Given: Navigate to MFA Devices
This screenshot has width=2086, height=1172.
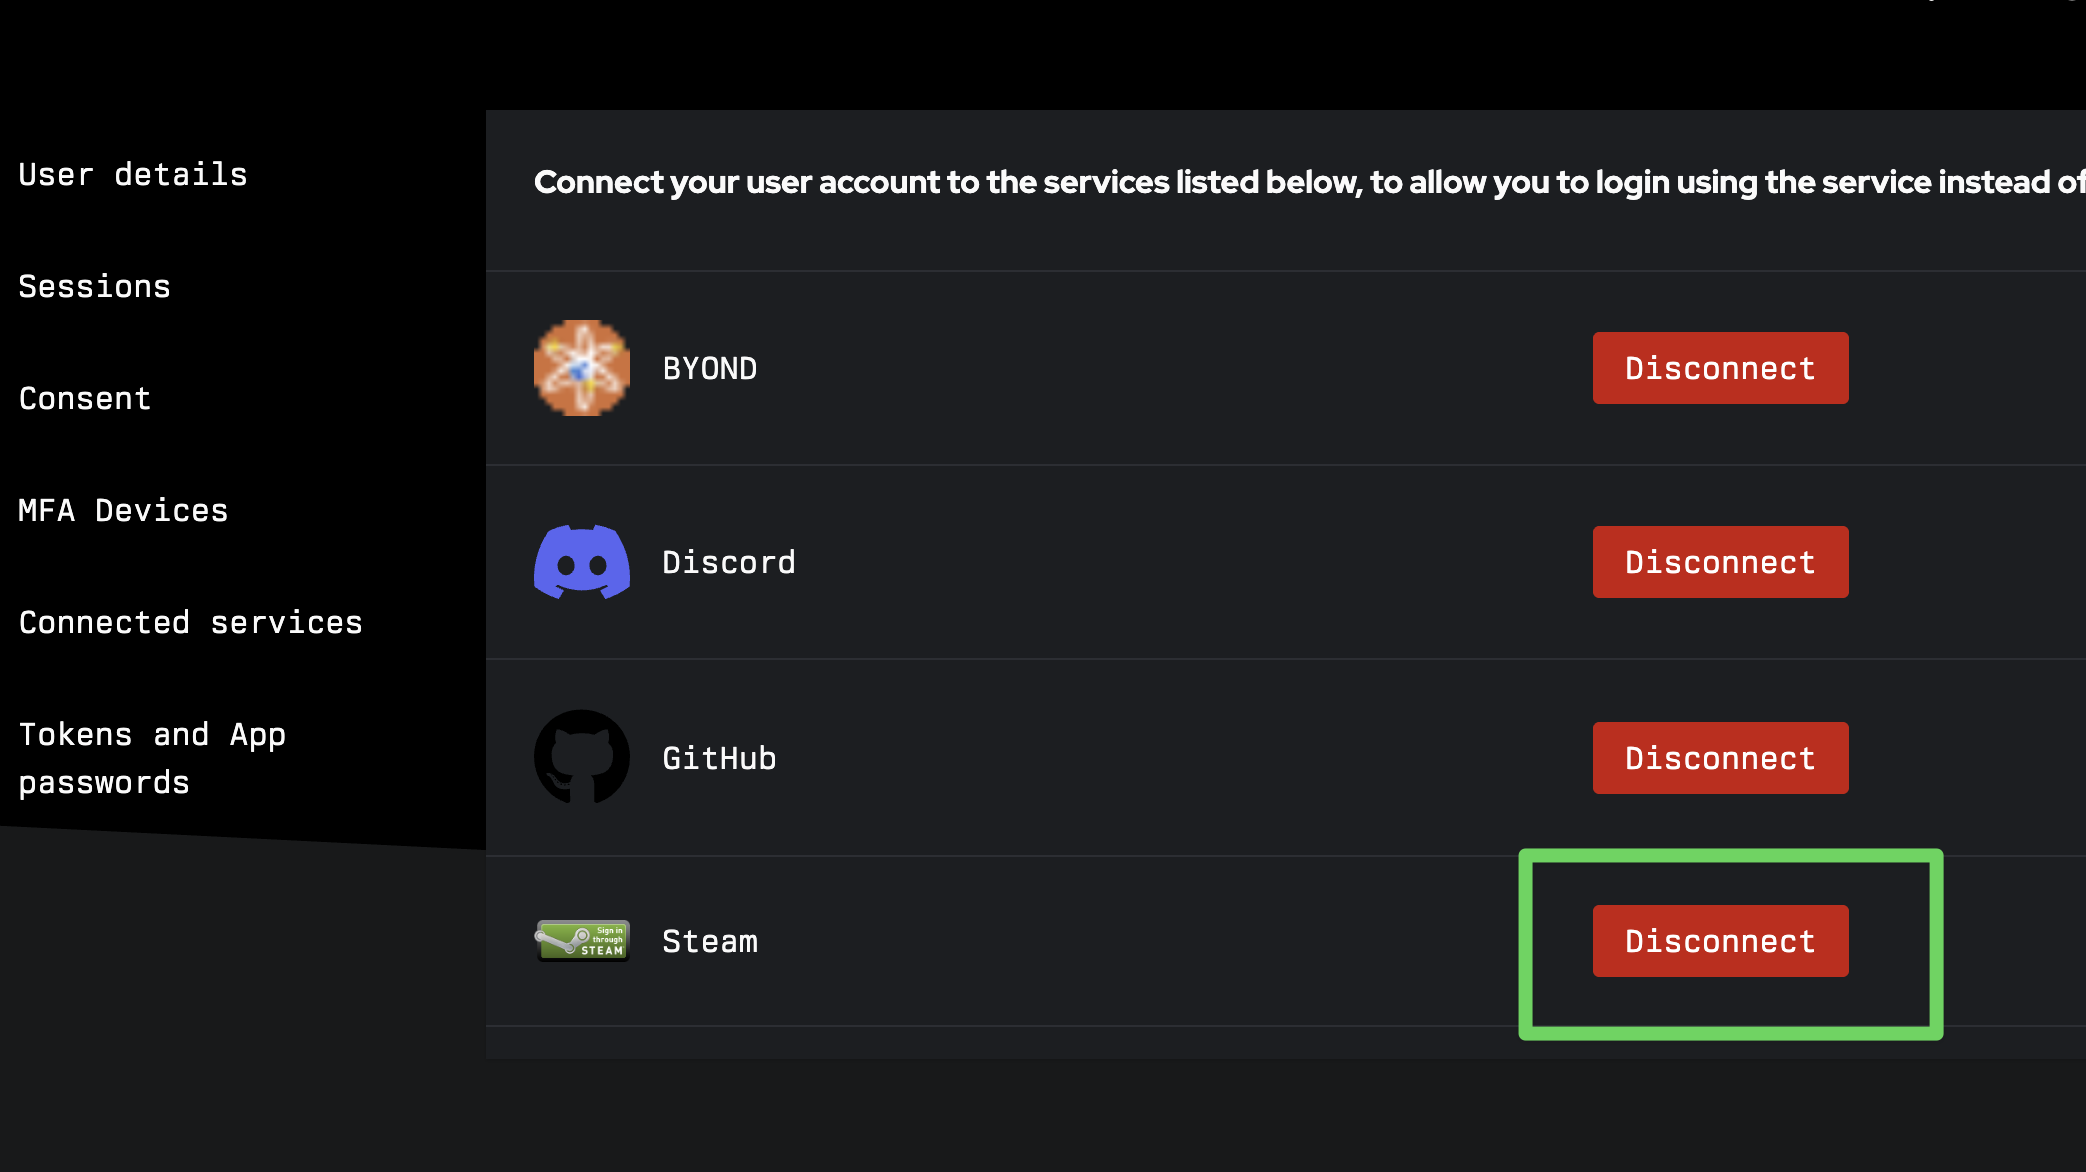Looking at the screenshot, I should click(123, 511).
